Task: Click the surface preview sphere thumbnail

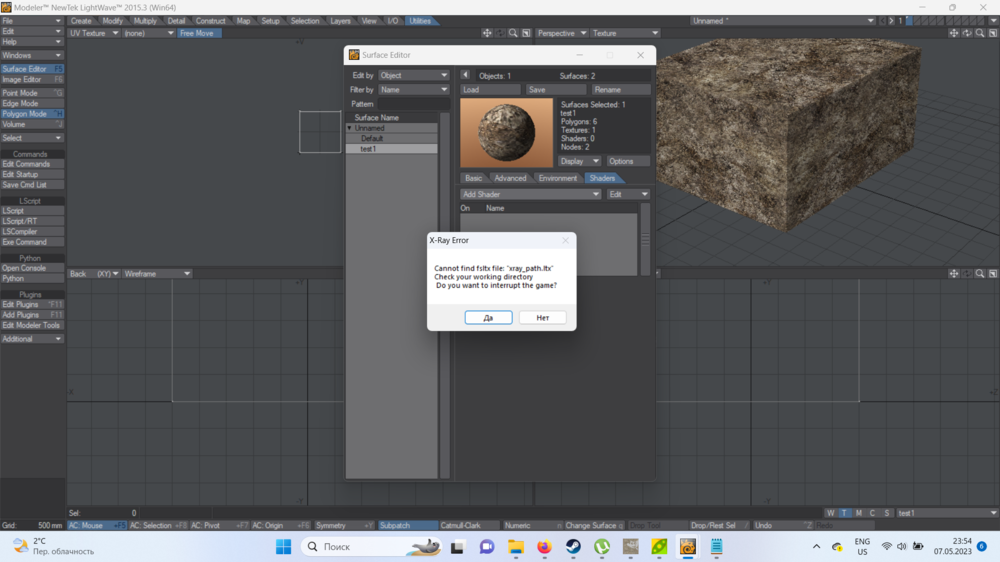Action: [507, 133]
